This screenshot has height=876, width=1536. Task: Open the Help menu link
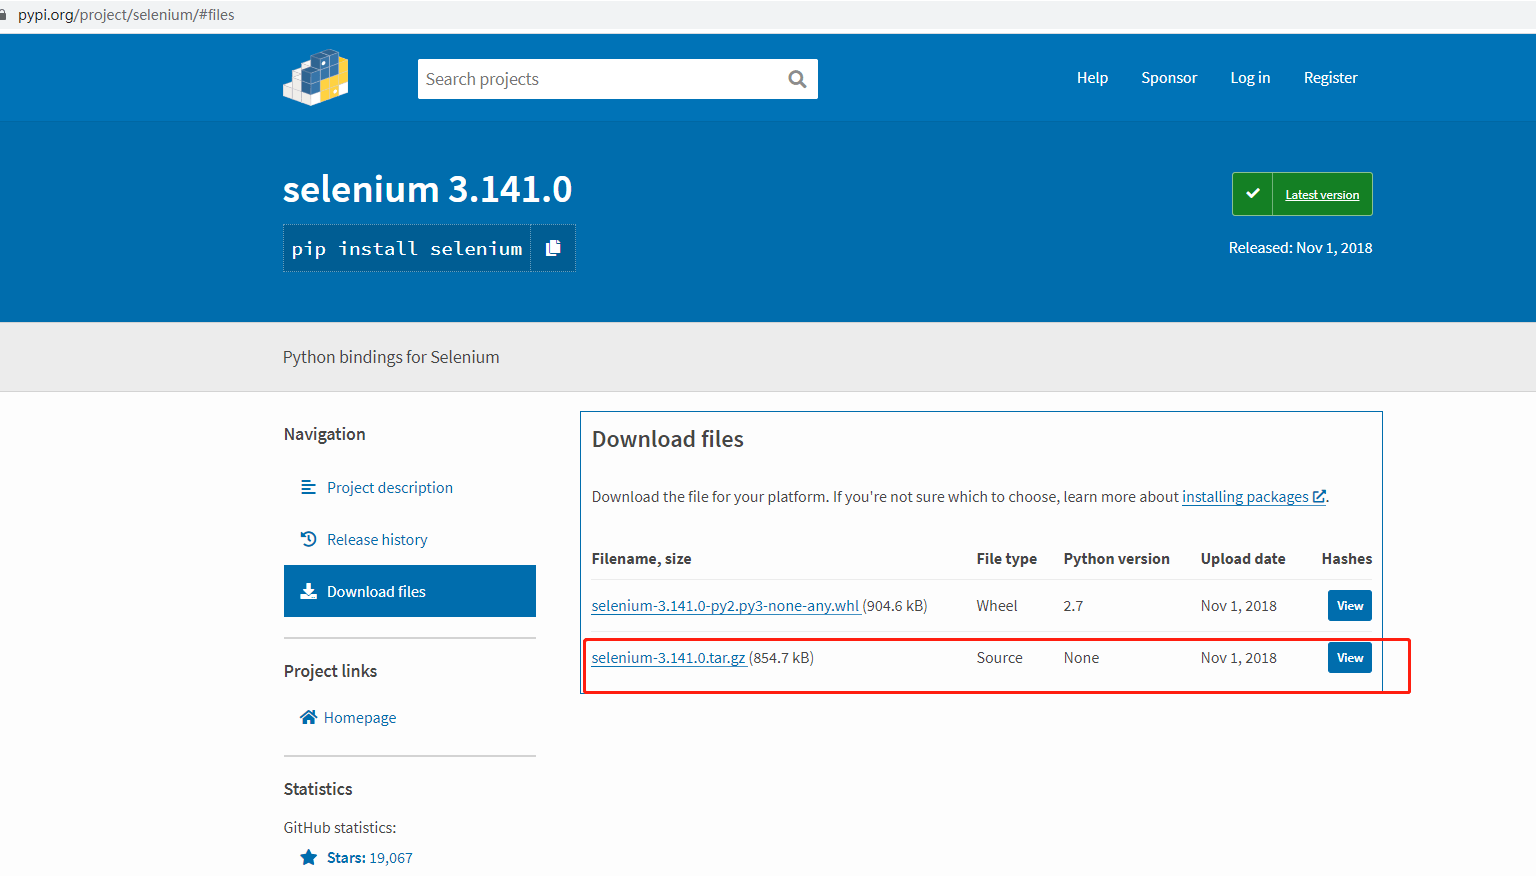pyautogui.click(x=1092, y=78)
